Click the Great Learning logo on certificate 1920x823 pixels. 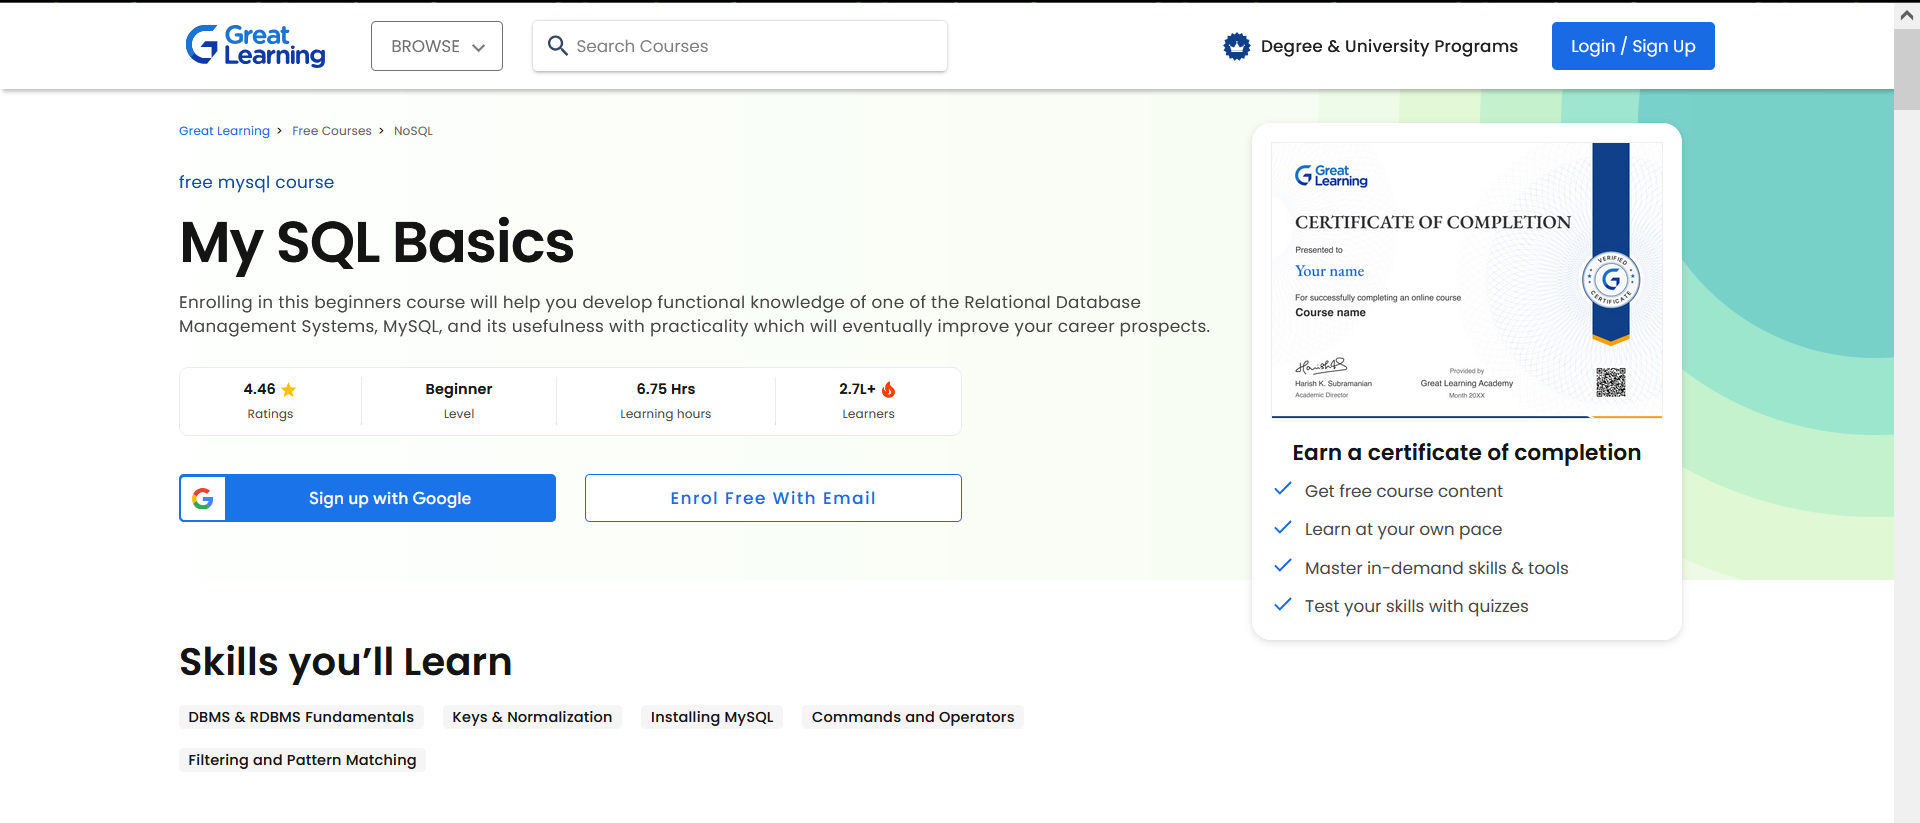coord(1331,176)
